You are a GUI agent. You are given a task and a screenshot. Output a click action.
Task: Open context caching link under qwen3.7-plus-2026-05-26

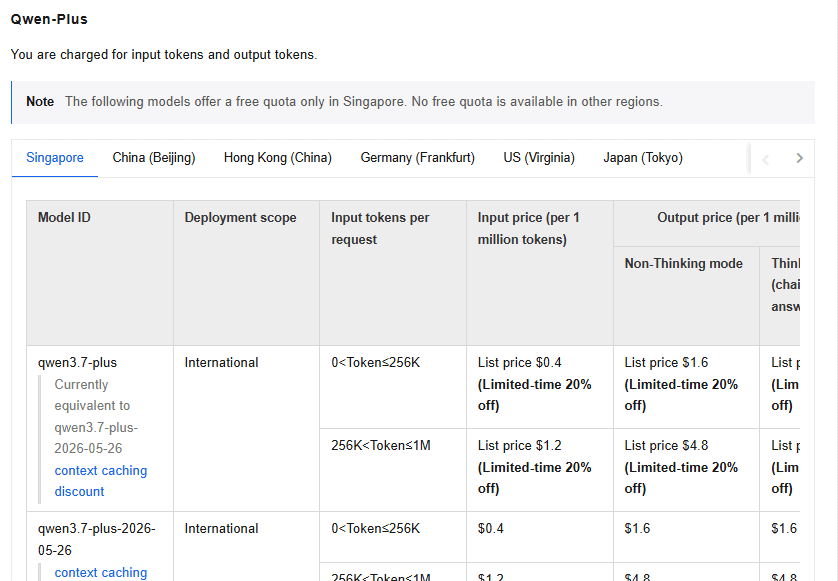point(100,572)
